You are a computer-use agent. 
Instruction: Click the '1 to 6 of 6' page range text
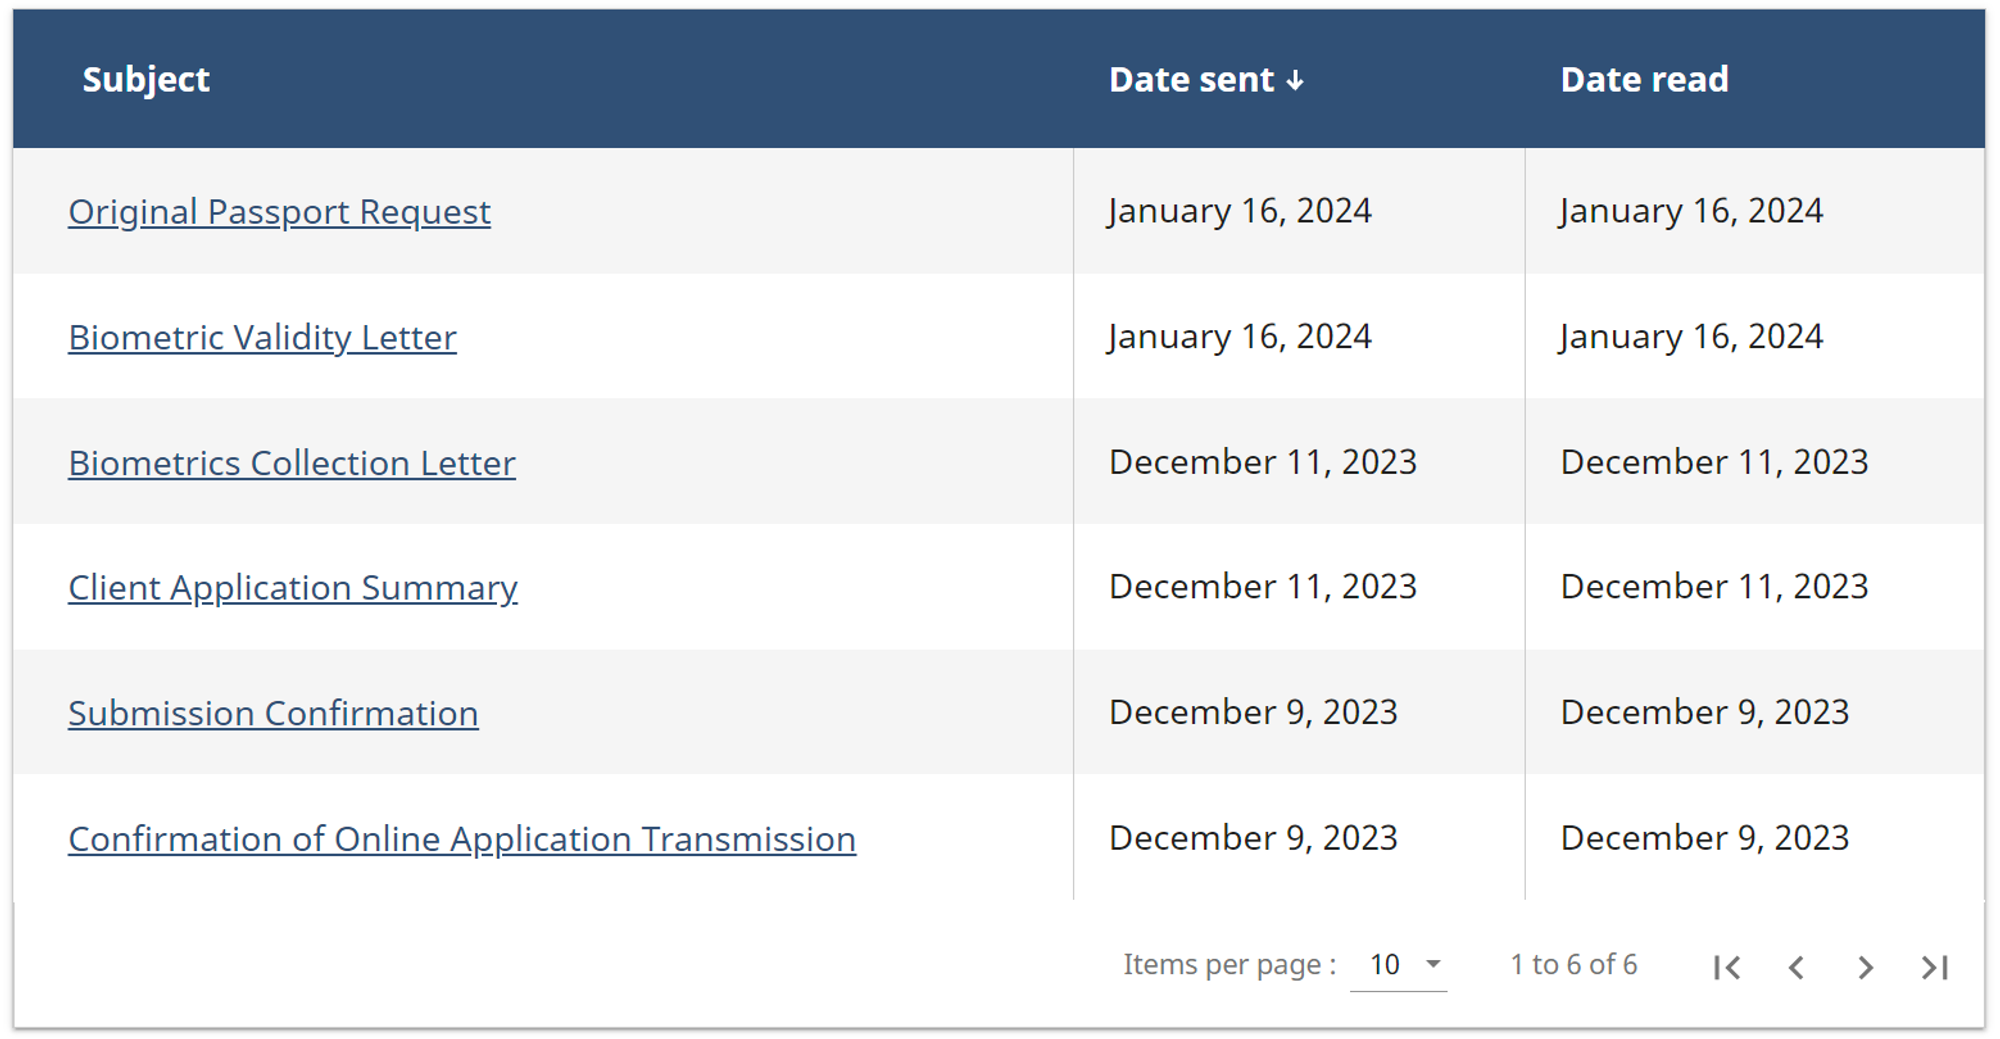pos(1573,965)
